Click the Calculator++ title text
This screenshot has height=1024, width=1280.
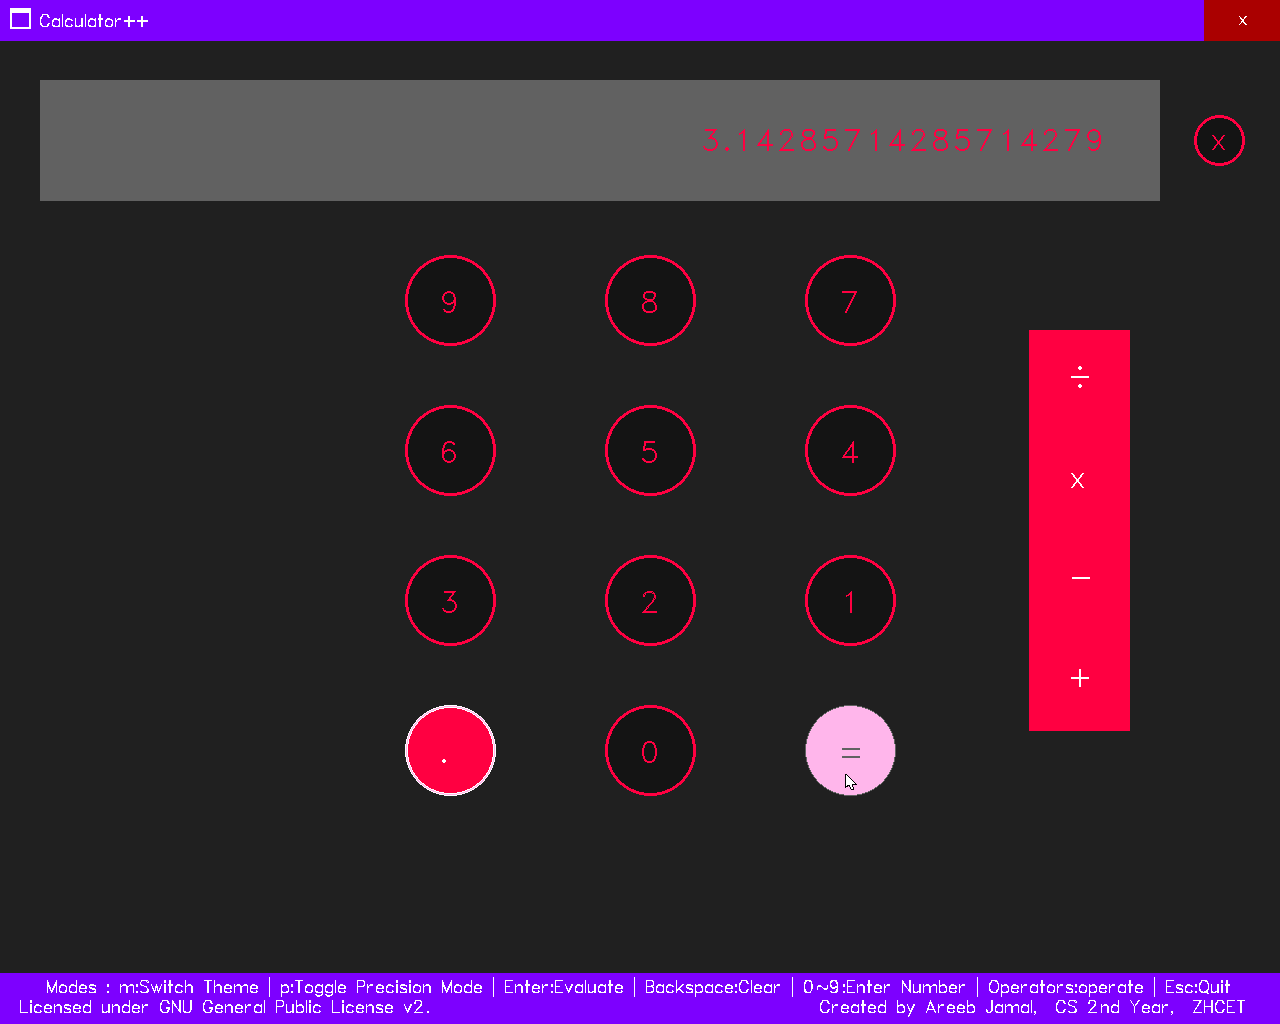point(94,20)
